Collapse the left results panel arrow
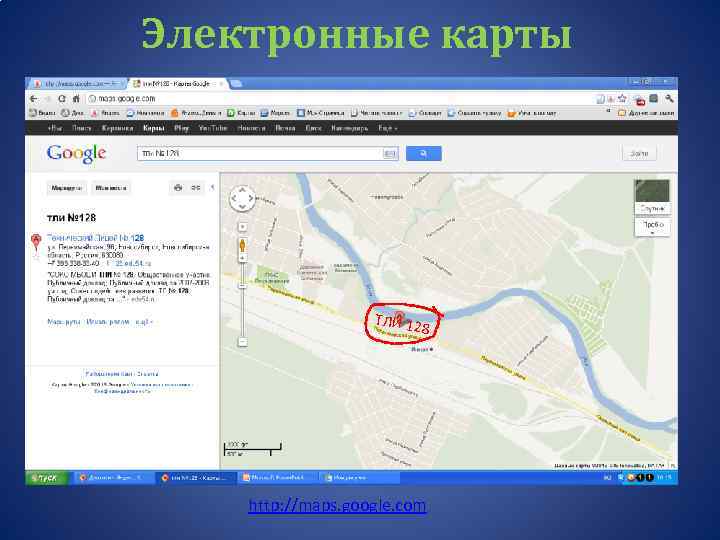Screen dimensions: 720x540 212,187
